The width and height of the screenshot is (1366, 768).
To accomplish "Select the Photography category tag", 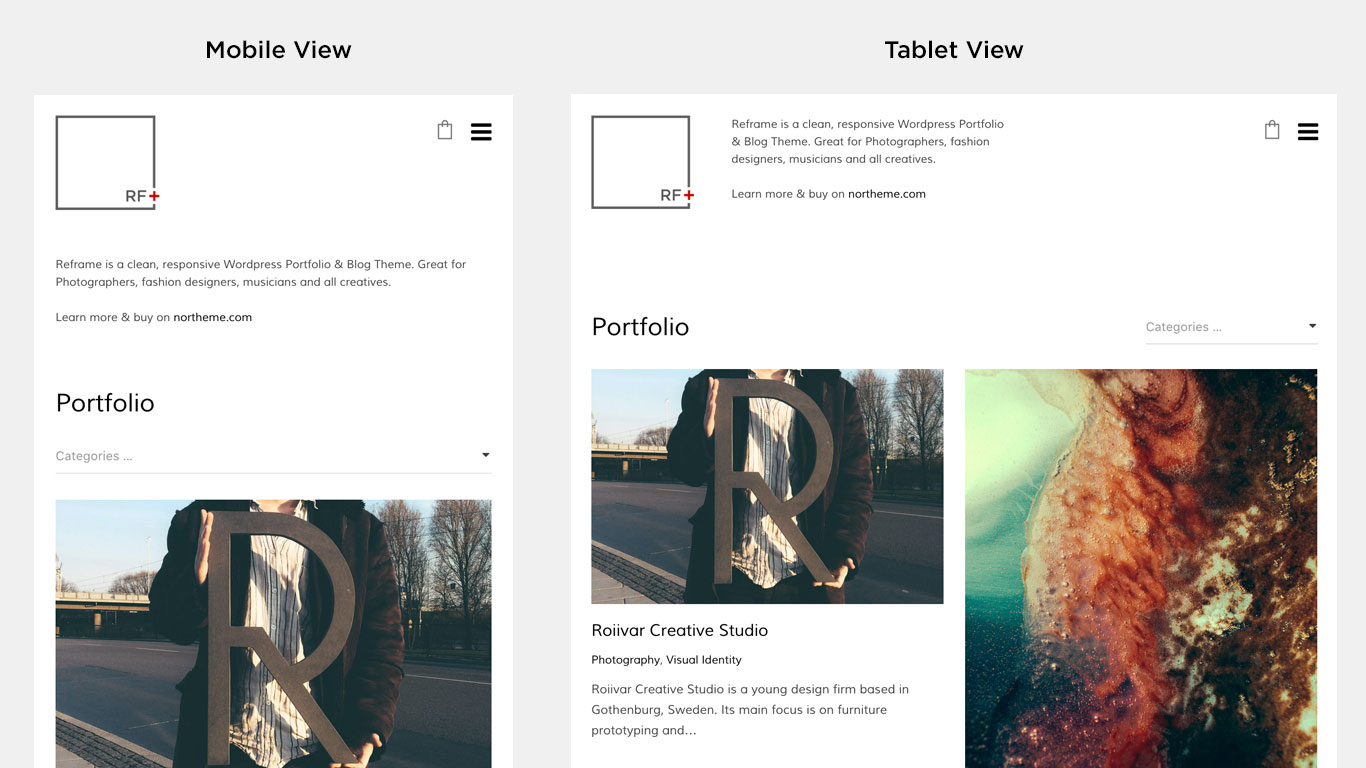I will [625, 660].
